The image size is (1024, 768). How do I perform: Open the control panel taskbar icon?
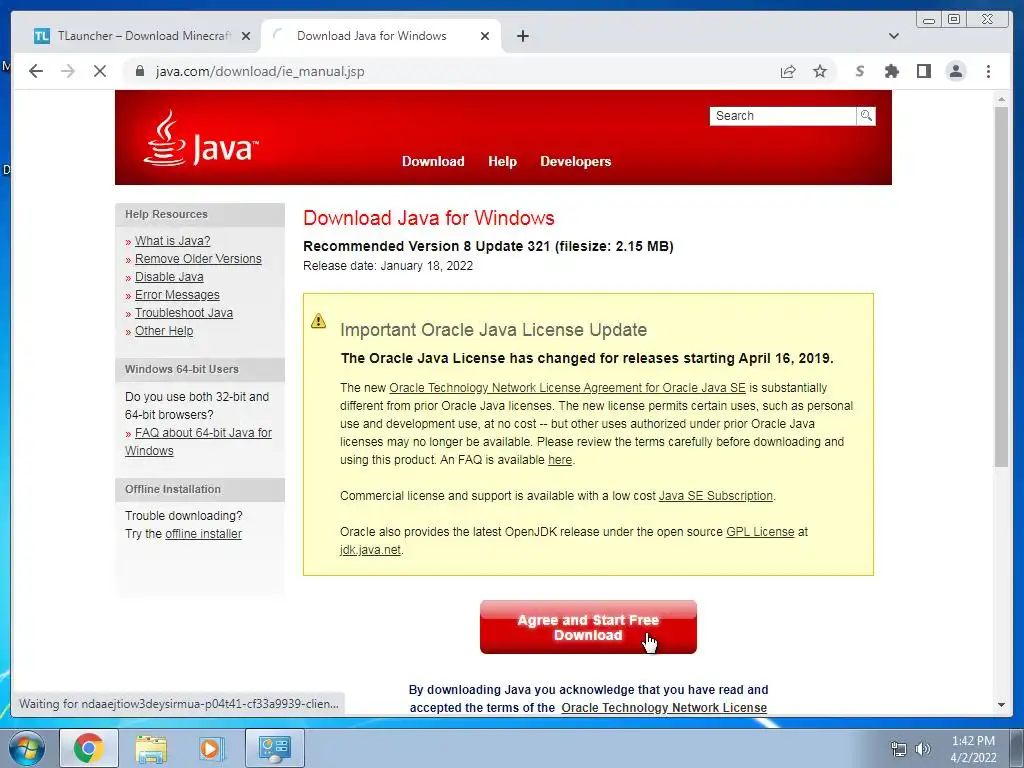click(x=274, y=748)
